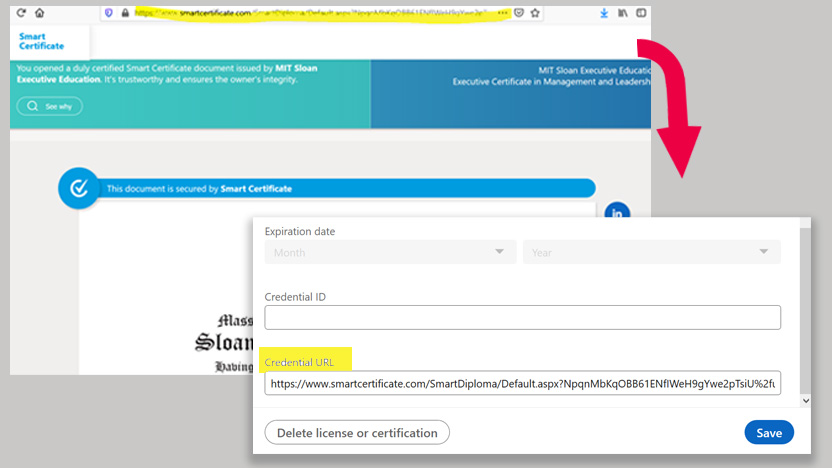Click the browser reload icon
Viewport: 832px width, 468px height.
[21, 13]
